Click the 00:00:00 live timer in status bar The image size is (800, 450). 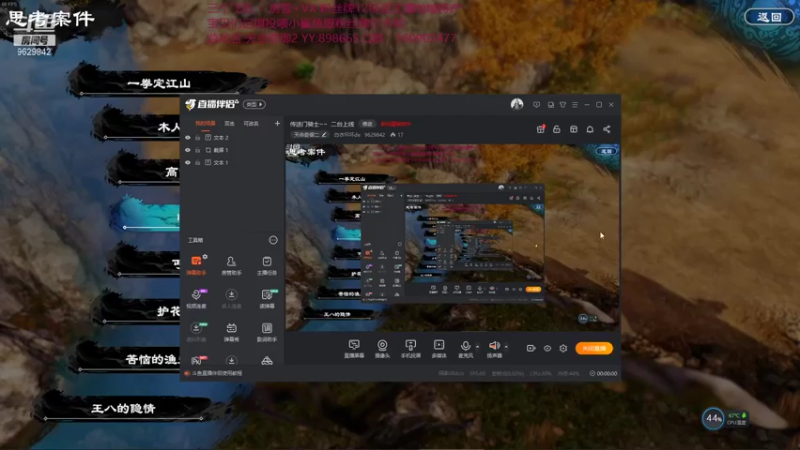[603, 373]
